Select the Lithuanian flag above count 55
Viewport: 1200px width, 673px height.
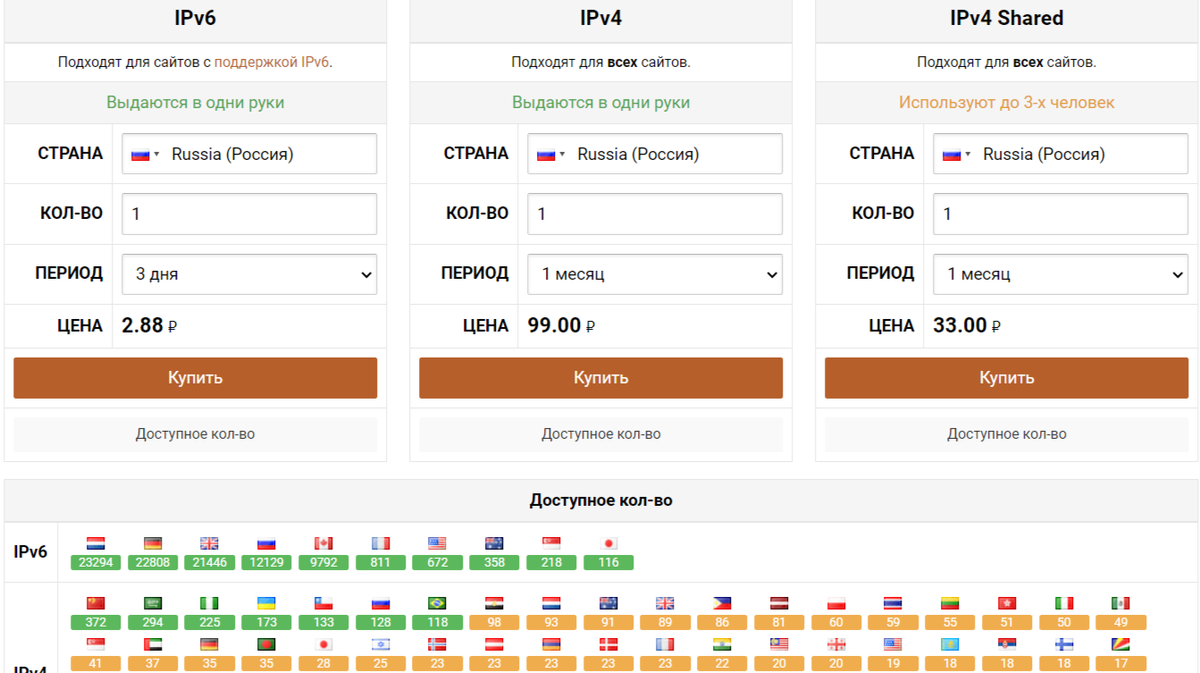(950, 604)
